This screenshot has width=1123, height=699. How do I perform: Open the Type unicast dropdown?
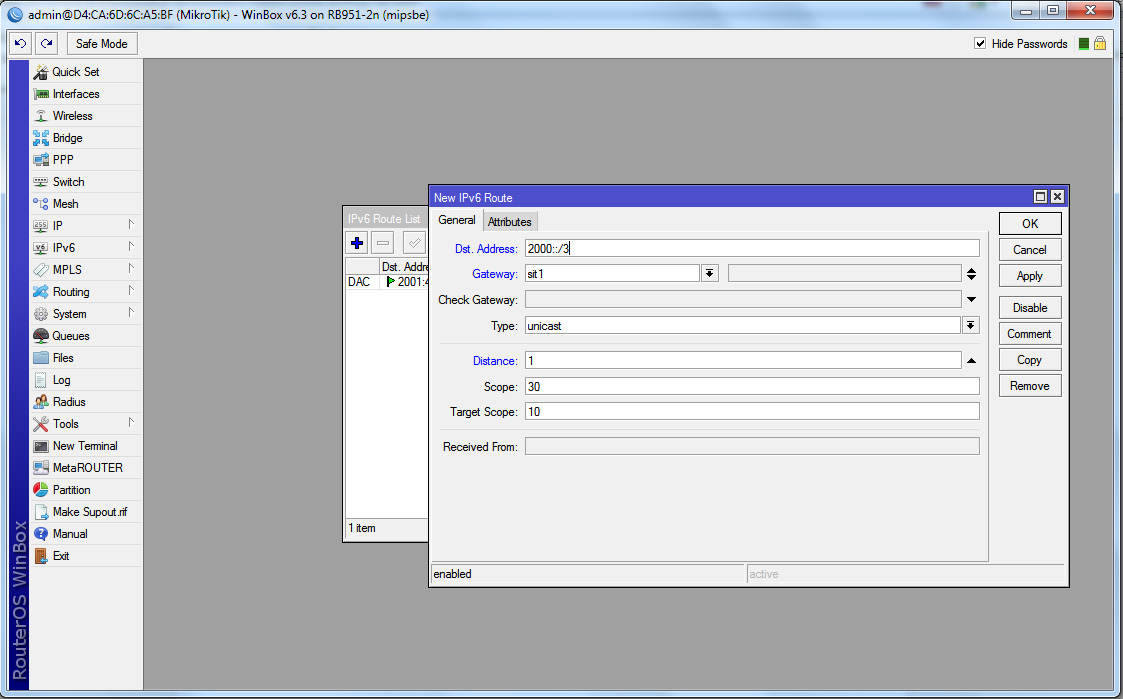pyautogui.click(x=970, y=326)
